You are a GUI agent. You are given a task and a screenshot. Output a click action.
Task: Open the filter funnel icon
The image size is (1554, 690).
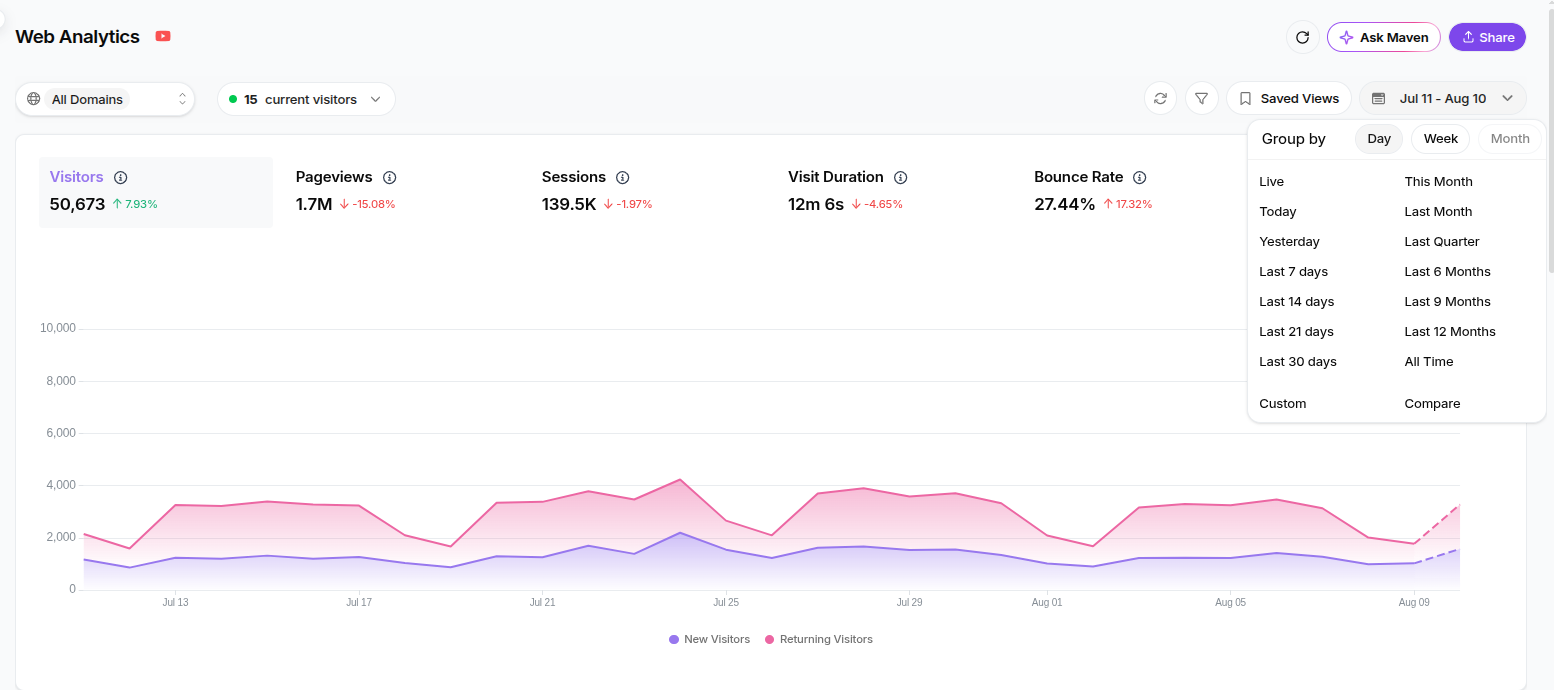[x=1201, y=98]
